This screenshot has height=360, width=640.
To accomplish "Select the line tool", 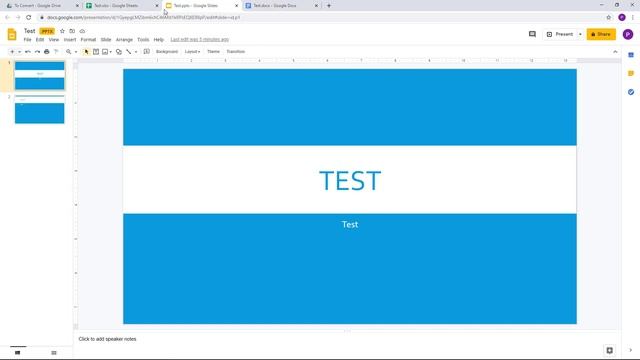I will [x=129, y=52].
